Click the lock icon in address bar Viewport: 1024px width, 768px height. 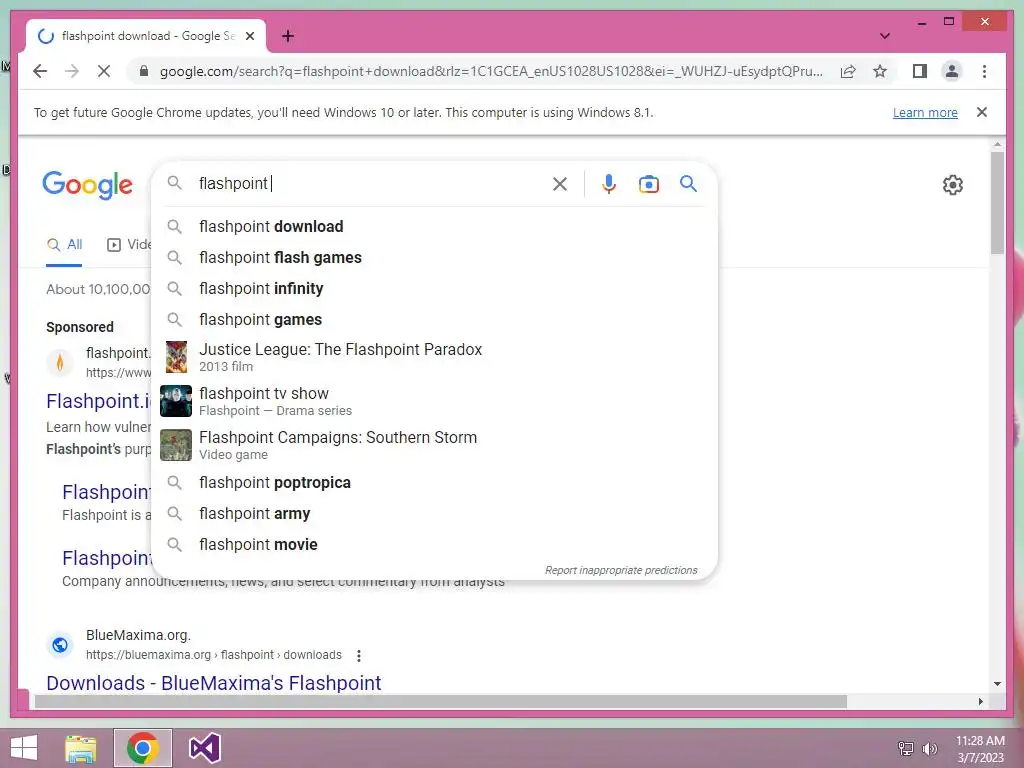[x=144, y=71]
